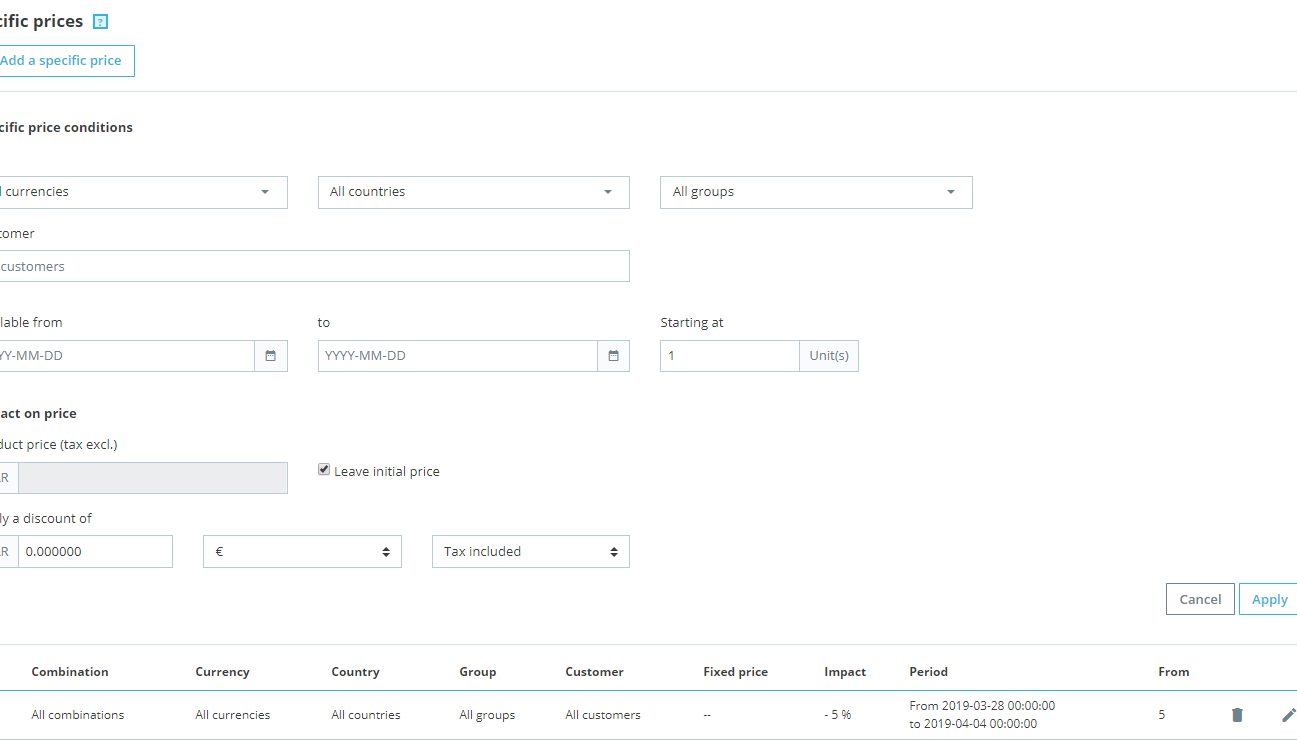Open the All countries dropdown
This screenshot has width=1297, height=745.
click(474, 192)
